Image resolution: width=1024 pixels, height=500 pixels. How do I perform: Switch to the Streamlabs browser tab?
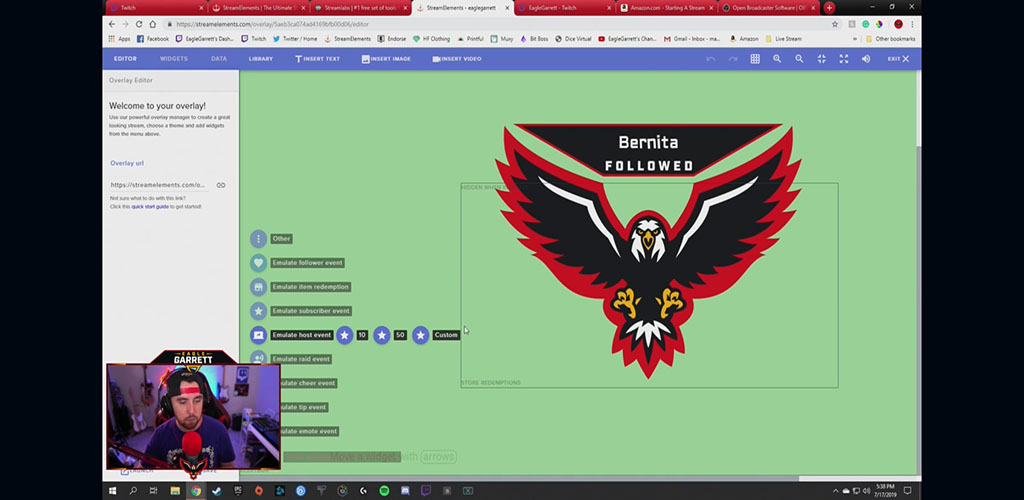[x=359, y=8]
